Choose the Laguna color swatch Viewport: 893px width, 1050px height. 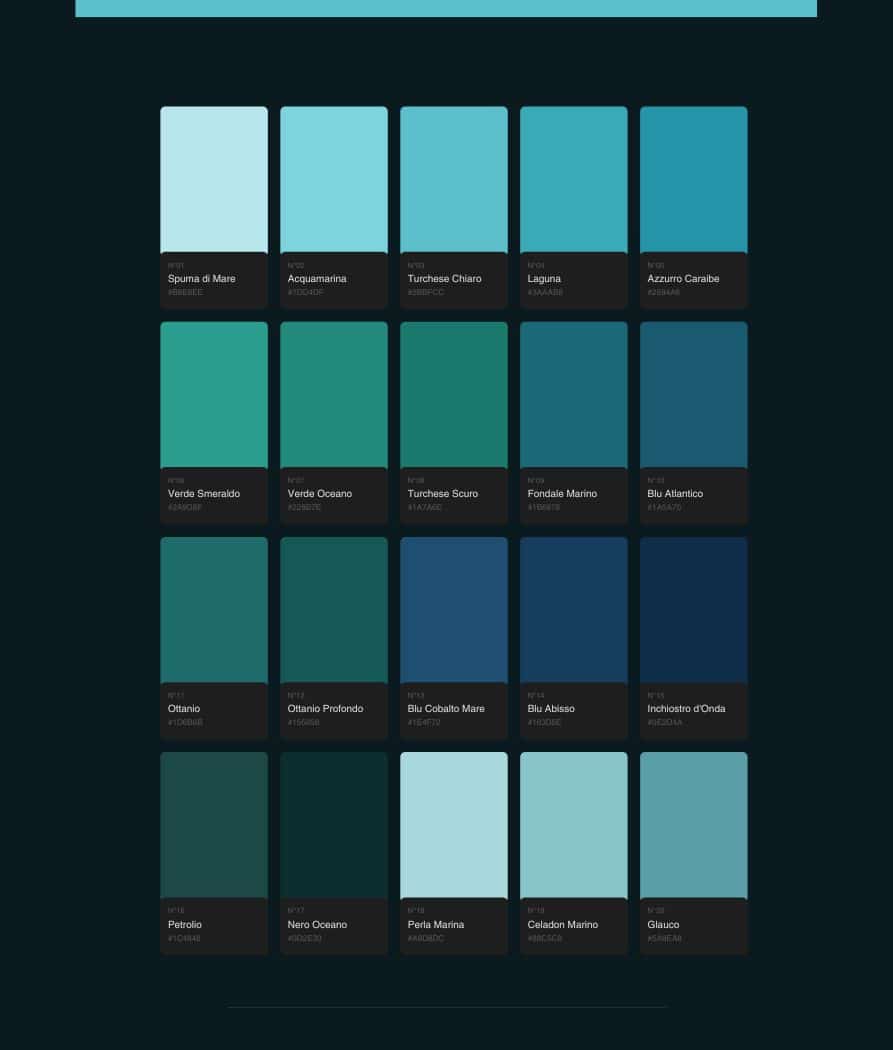coord(574,180)
